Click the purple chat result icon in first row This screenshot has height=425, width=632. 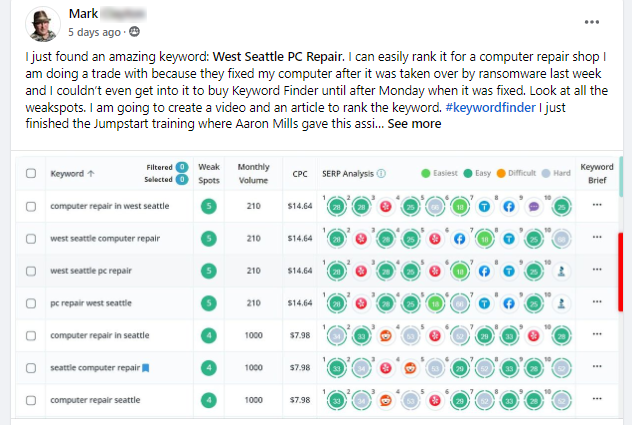pyautogui.click(x=534, y=206)
